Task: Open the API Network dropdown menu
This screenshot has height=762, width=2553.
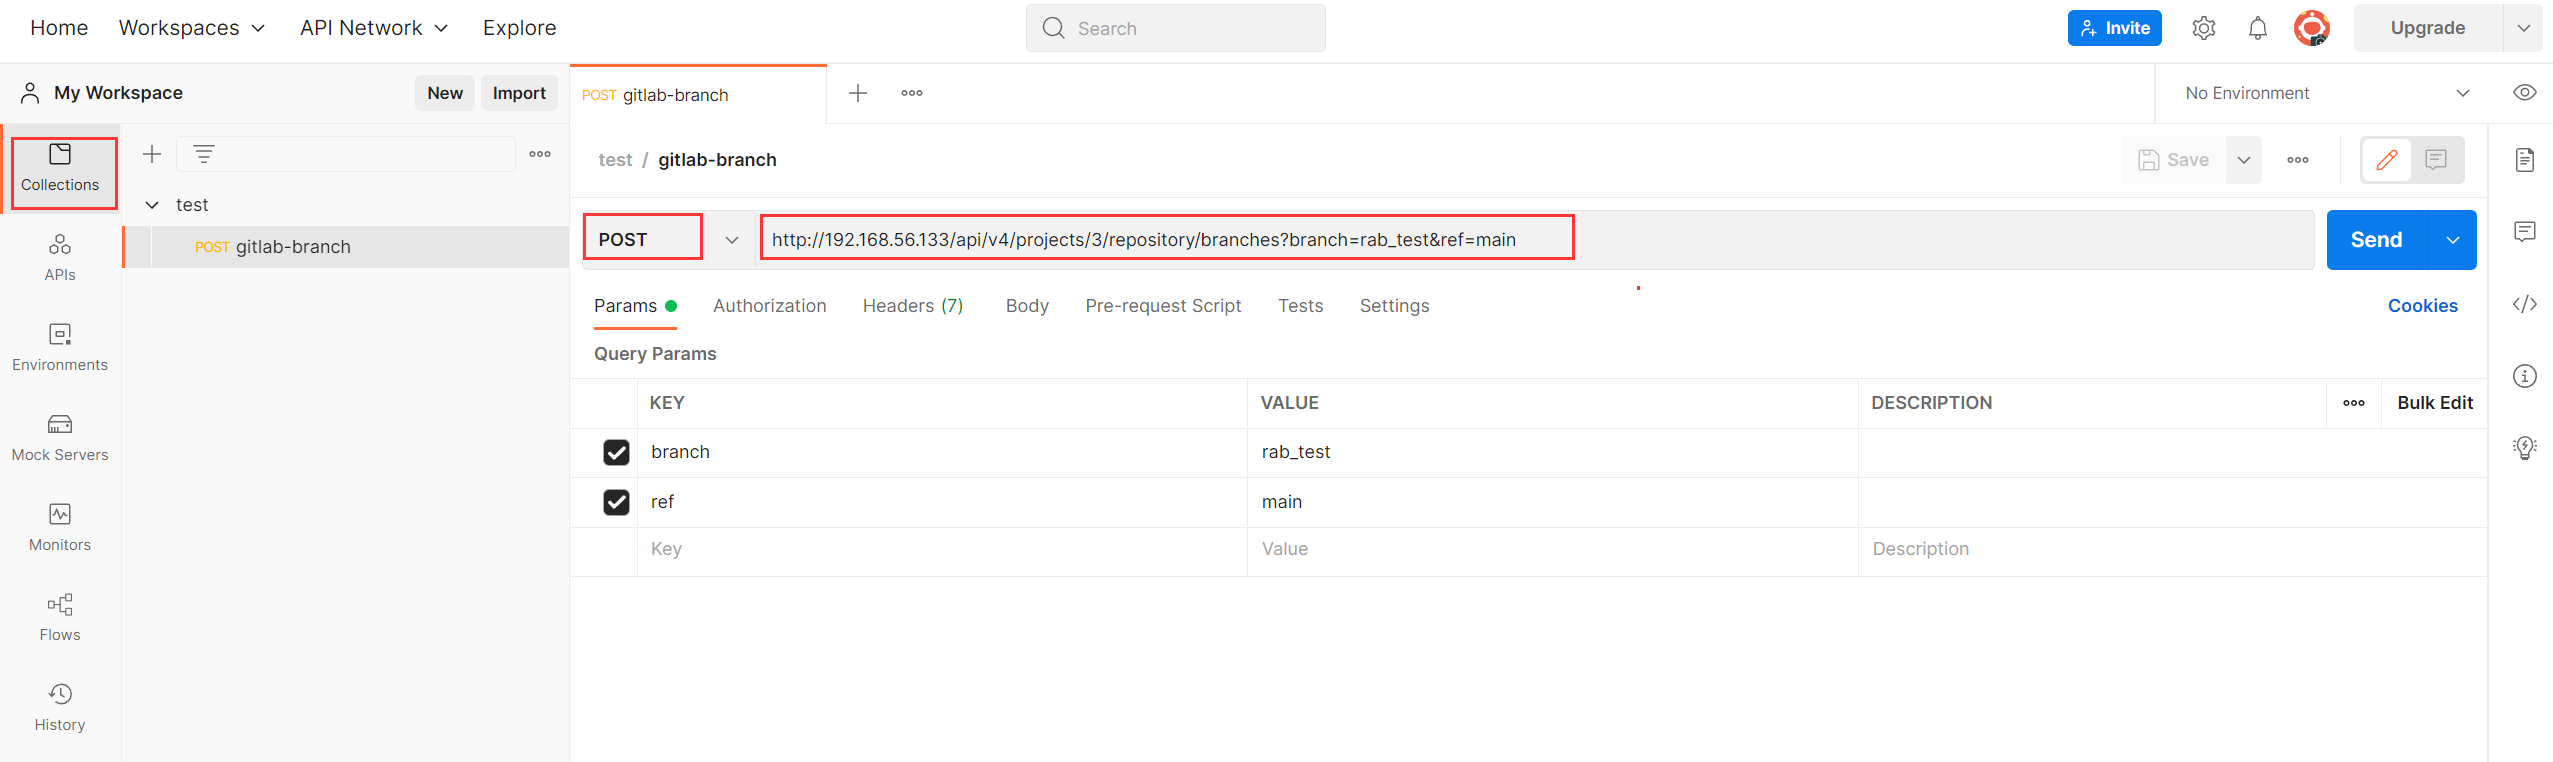Action: pos(374,28)
